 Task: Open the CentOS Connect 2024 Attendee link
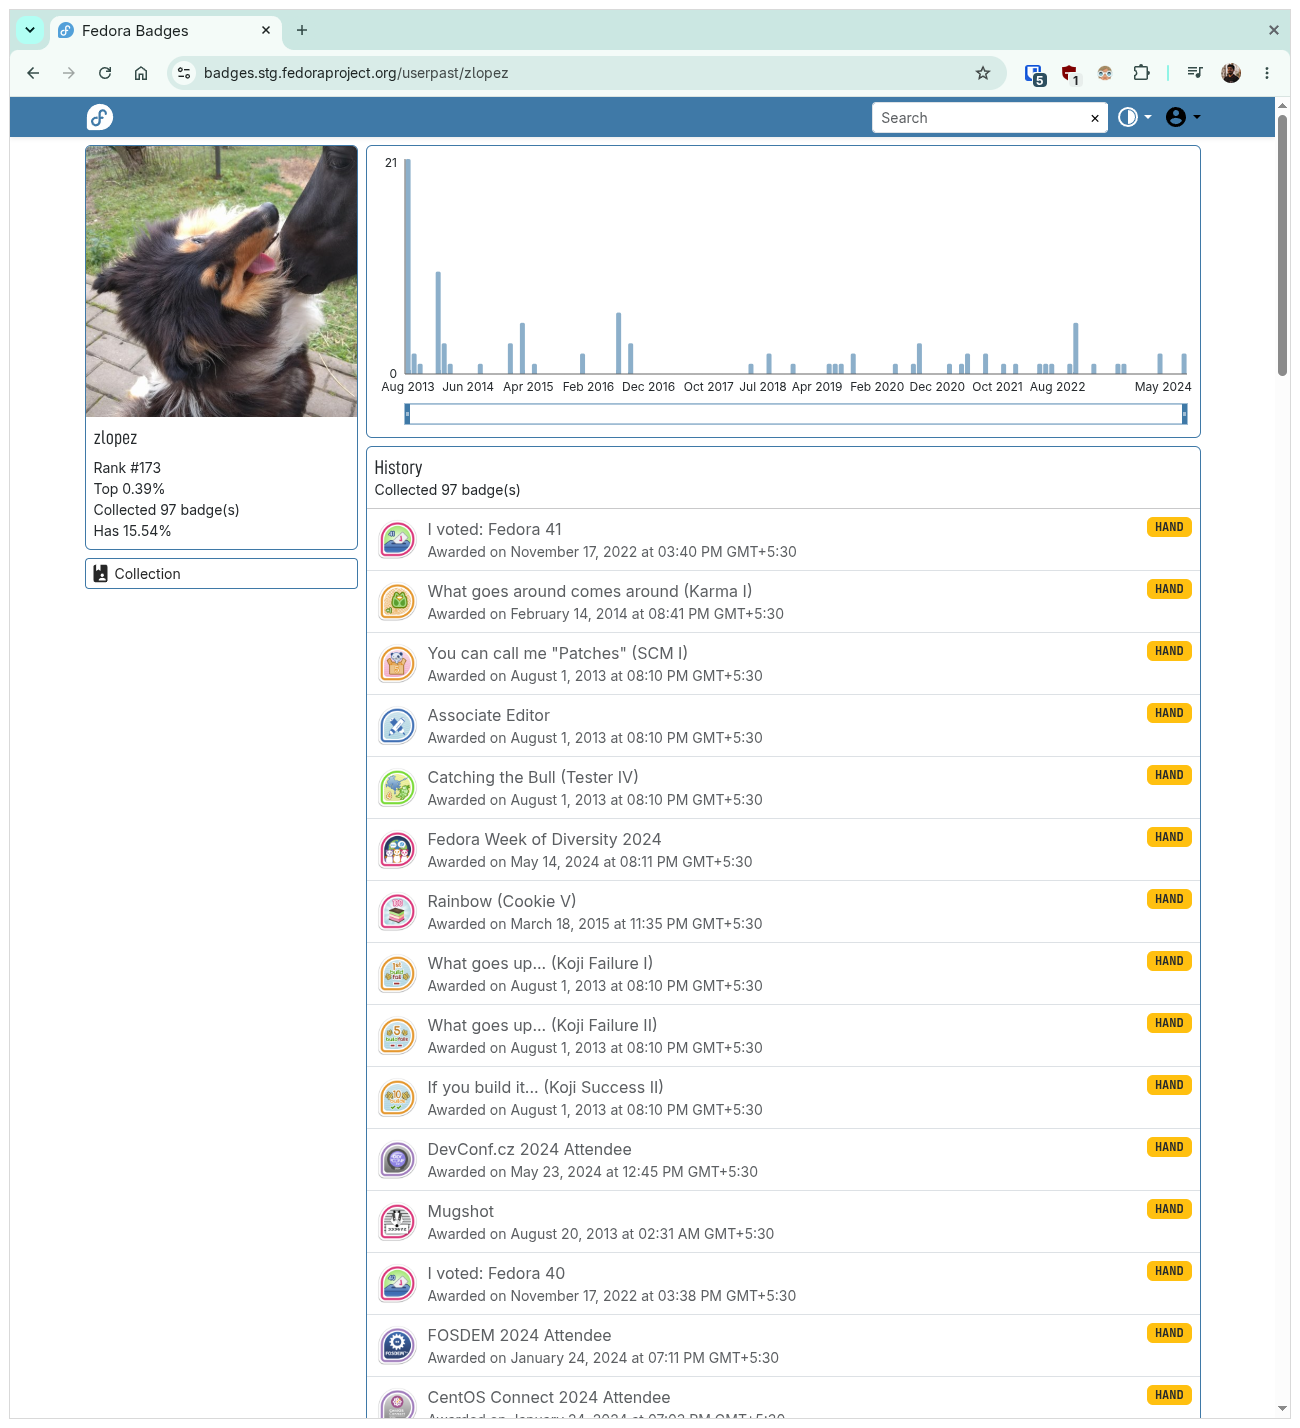click(549, 1398)
